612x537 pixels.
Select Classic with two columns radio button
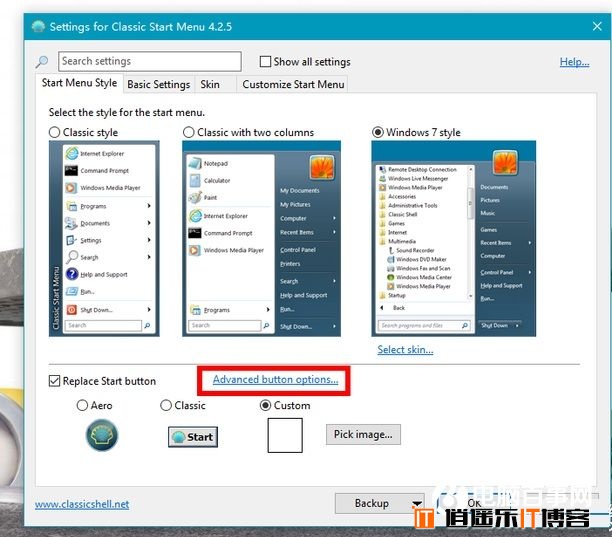pyautogui.click(x=189, y=132)
